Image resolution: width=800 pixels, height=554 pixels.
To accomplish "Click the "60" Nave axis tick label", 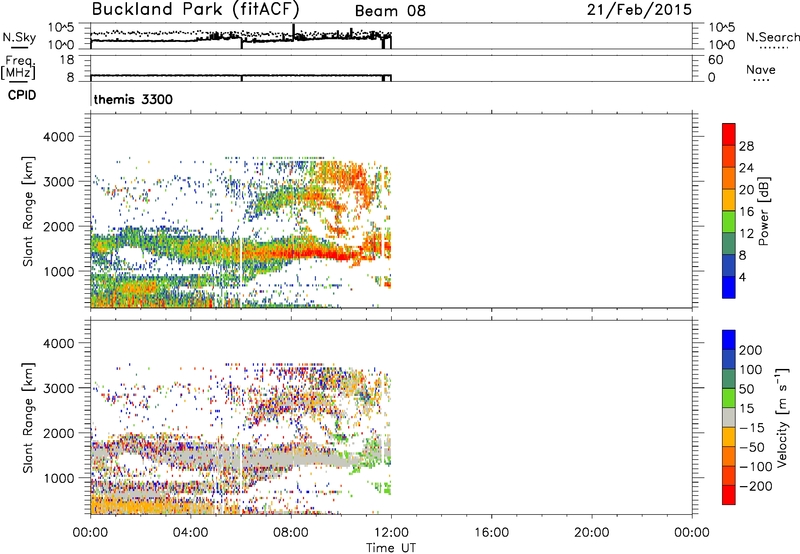I will (x=716, y=60).
